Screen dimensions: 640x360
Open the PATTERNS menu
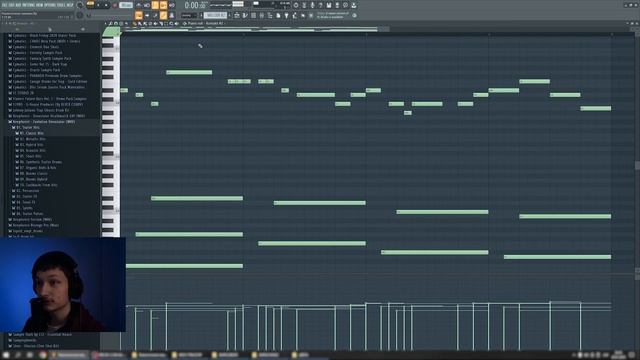[x=29, y=5]
